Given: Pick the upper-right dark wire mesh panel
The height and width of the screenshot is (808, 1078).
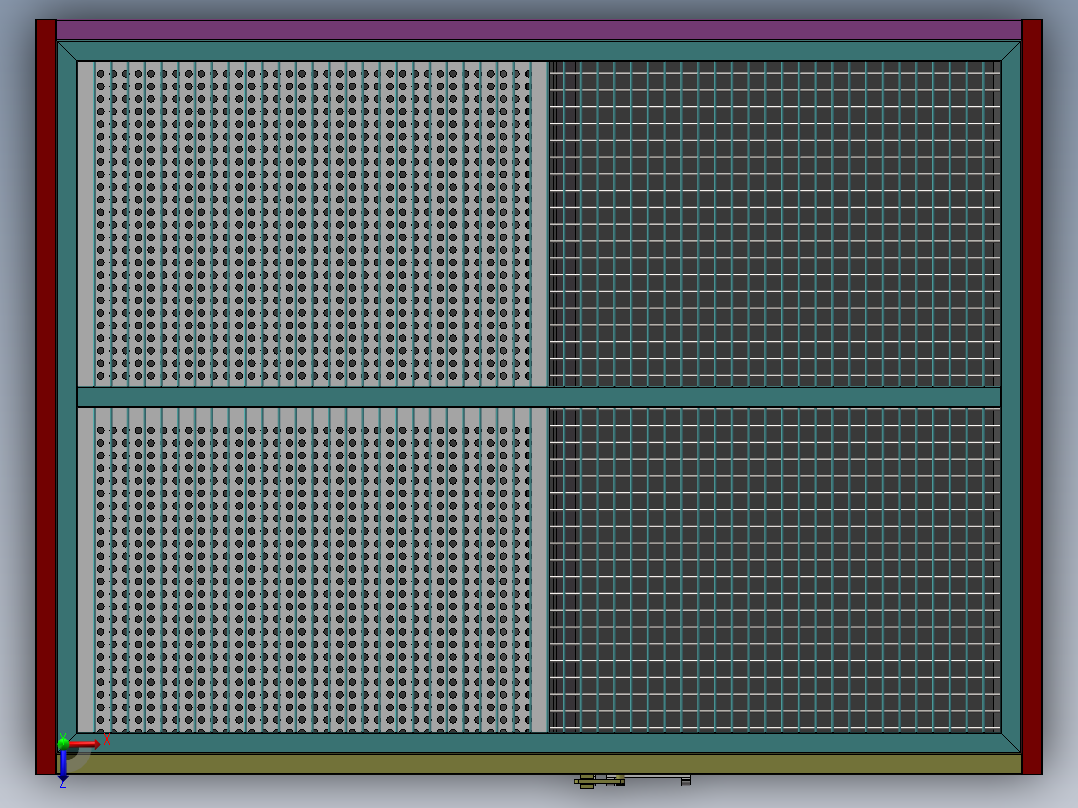Looking at the screenshot, I should pos(775,223).
